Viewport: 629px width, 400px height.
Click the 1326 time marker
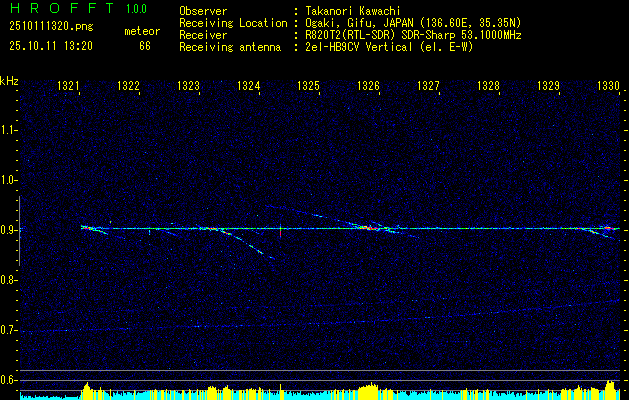pyautogui.click(x=368, y=87)
